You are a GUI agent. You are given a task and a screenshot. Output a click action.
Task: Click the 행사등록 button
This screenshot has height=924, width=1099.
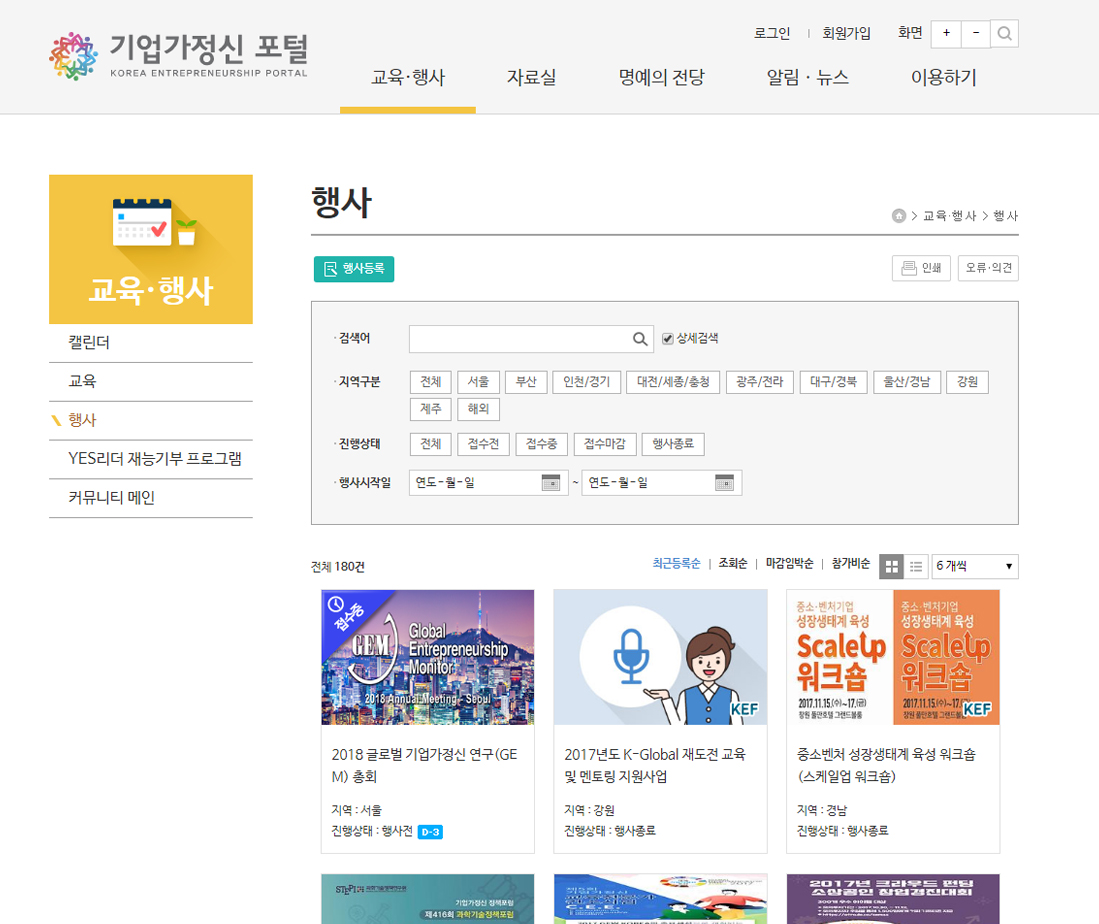(x=354, y=269)
